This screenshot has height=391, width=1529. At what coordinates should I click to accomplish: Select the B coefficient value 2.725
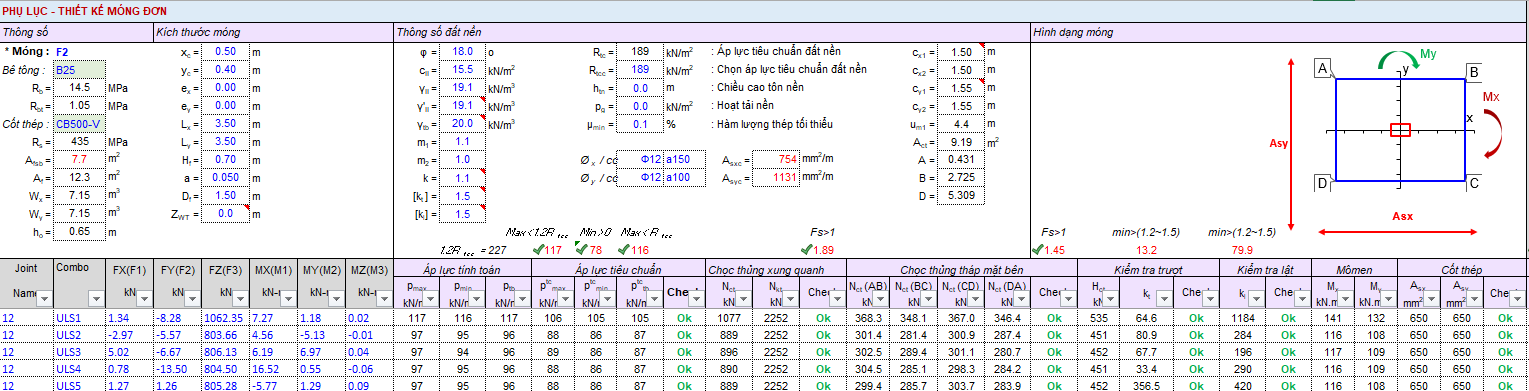pos(961,178)
